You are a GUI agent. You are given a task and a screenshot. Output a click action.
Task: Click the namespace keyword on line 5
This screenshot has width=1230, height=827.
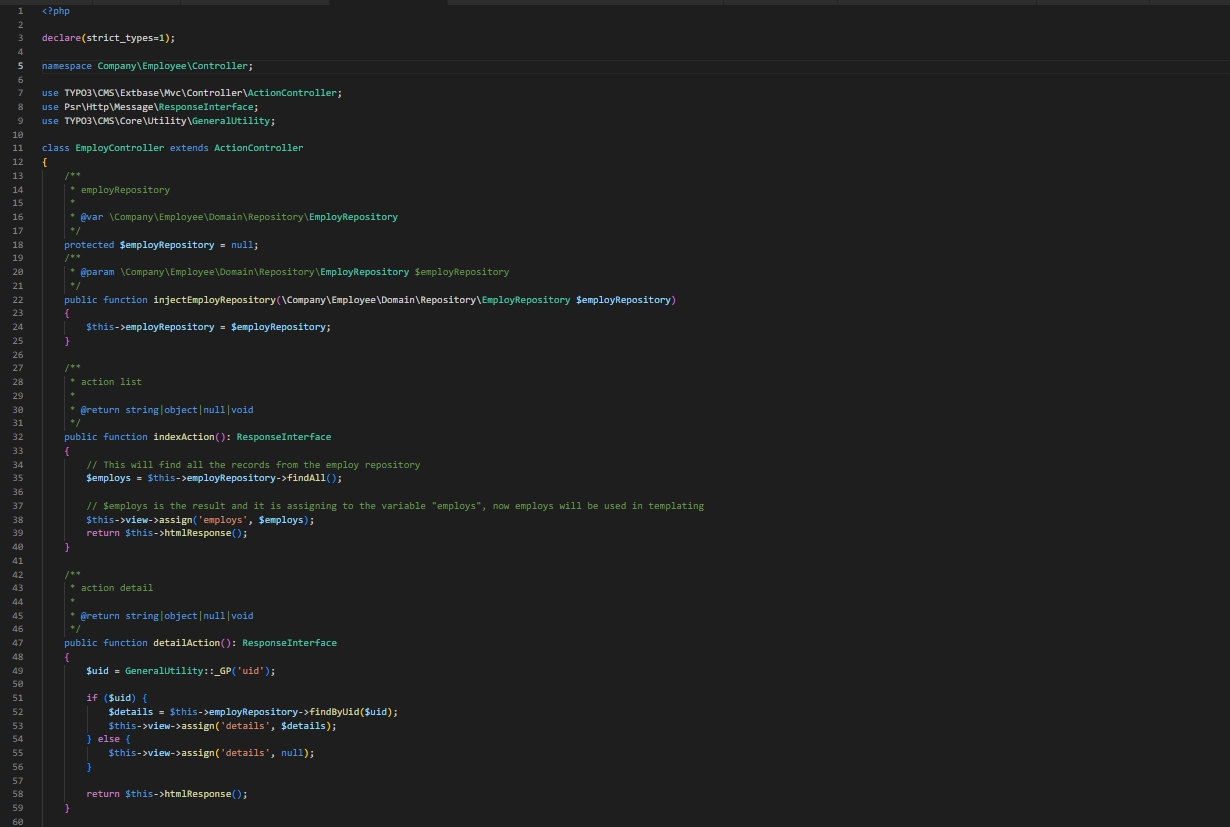pyautogui.click(x=66, y=66)
